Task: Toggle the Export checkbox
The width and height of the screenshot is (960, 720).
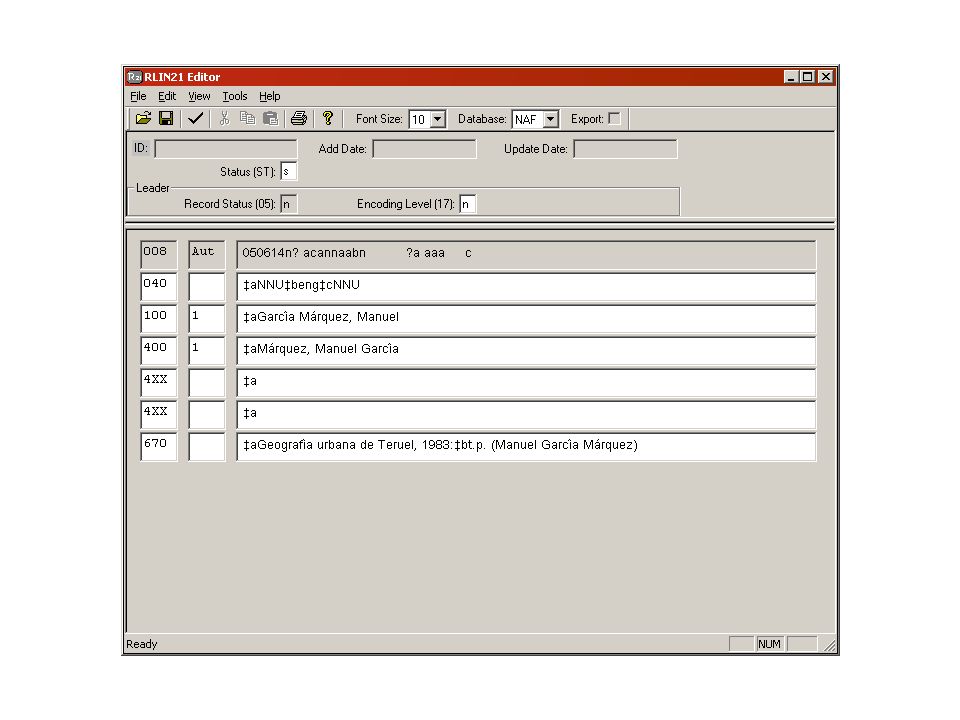Action: tap(615, 119)
